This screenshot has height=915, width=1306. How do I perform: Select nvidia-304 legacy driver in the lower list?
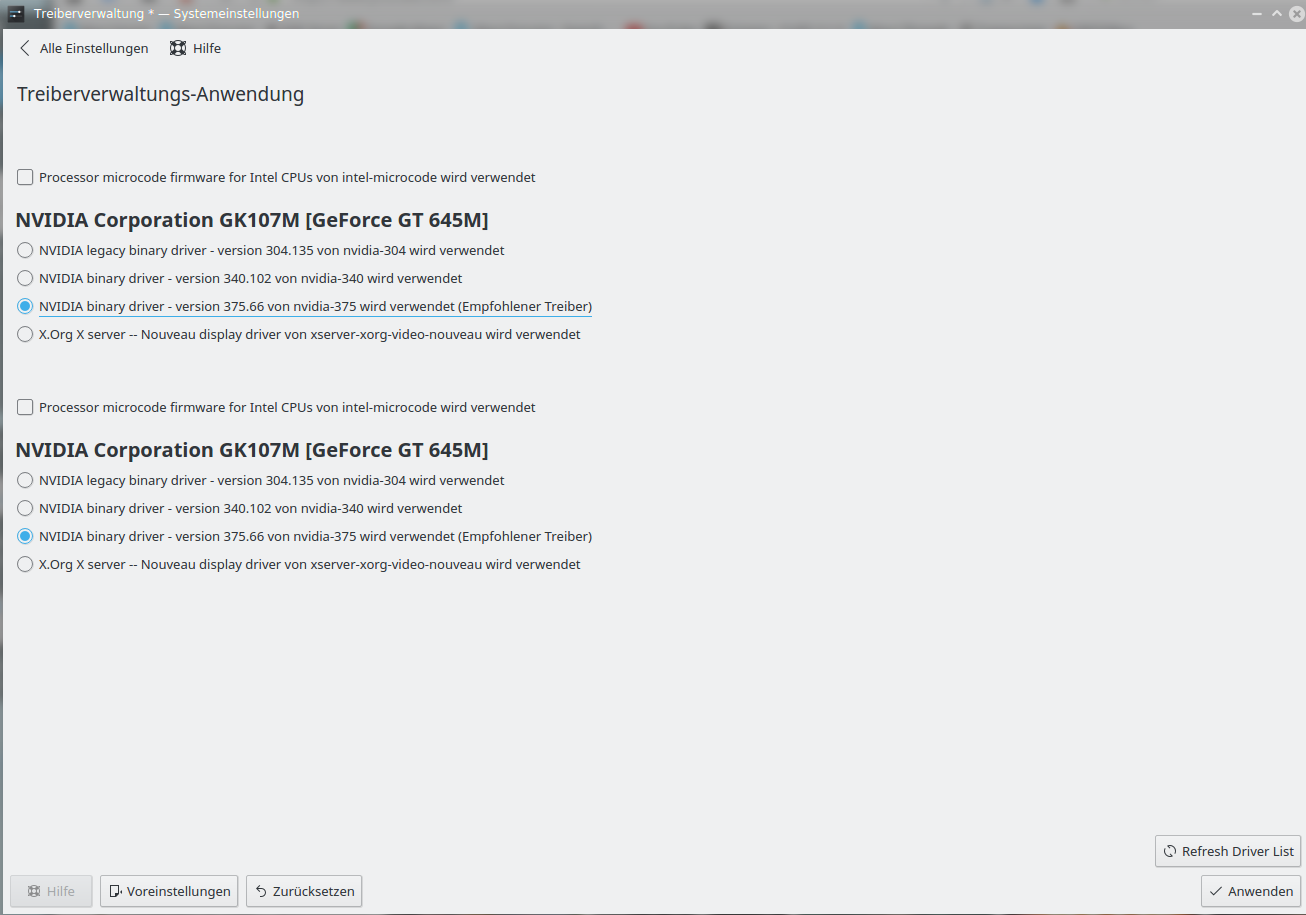pyautogui.click(x=25, y=480)
